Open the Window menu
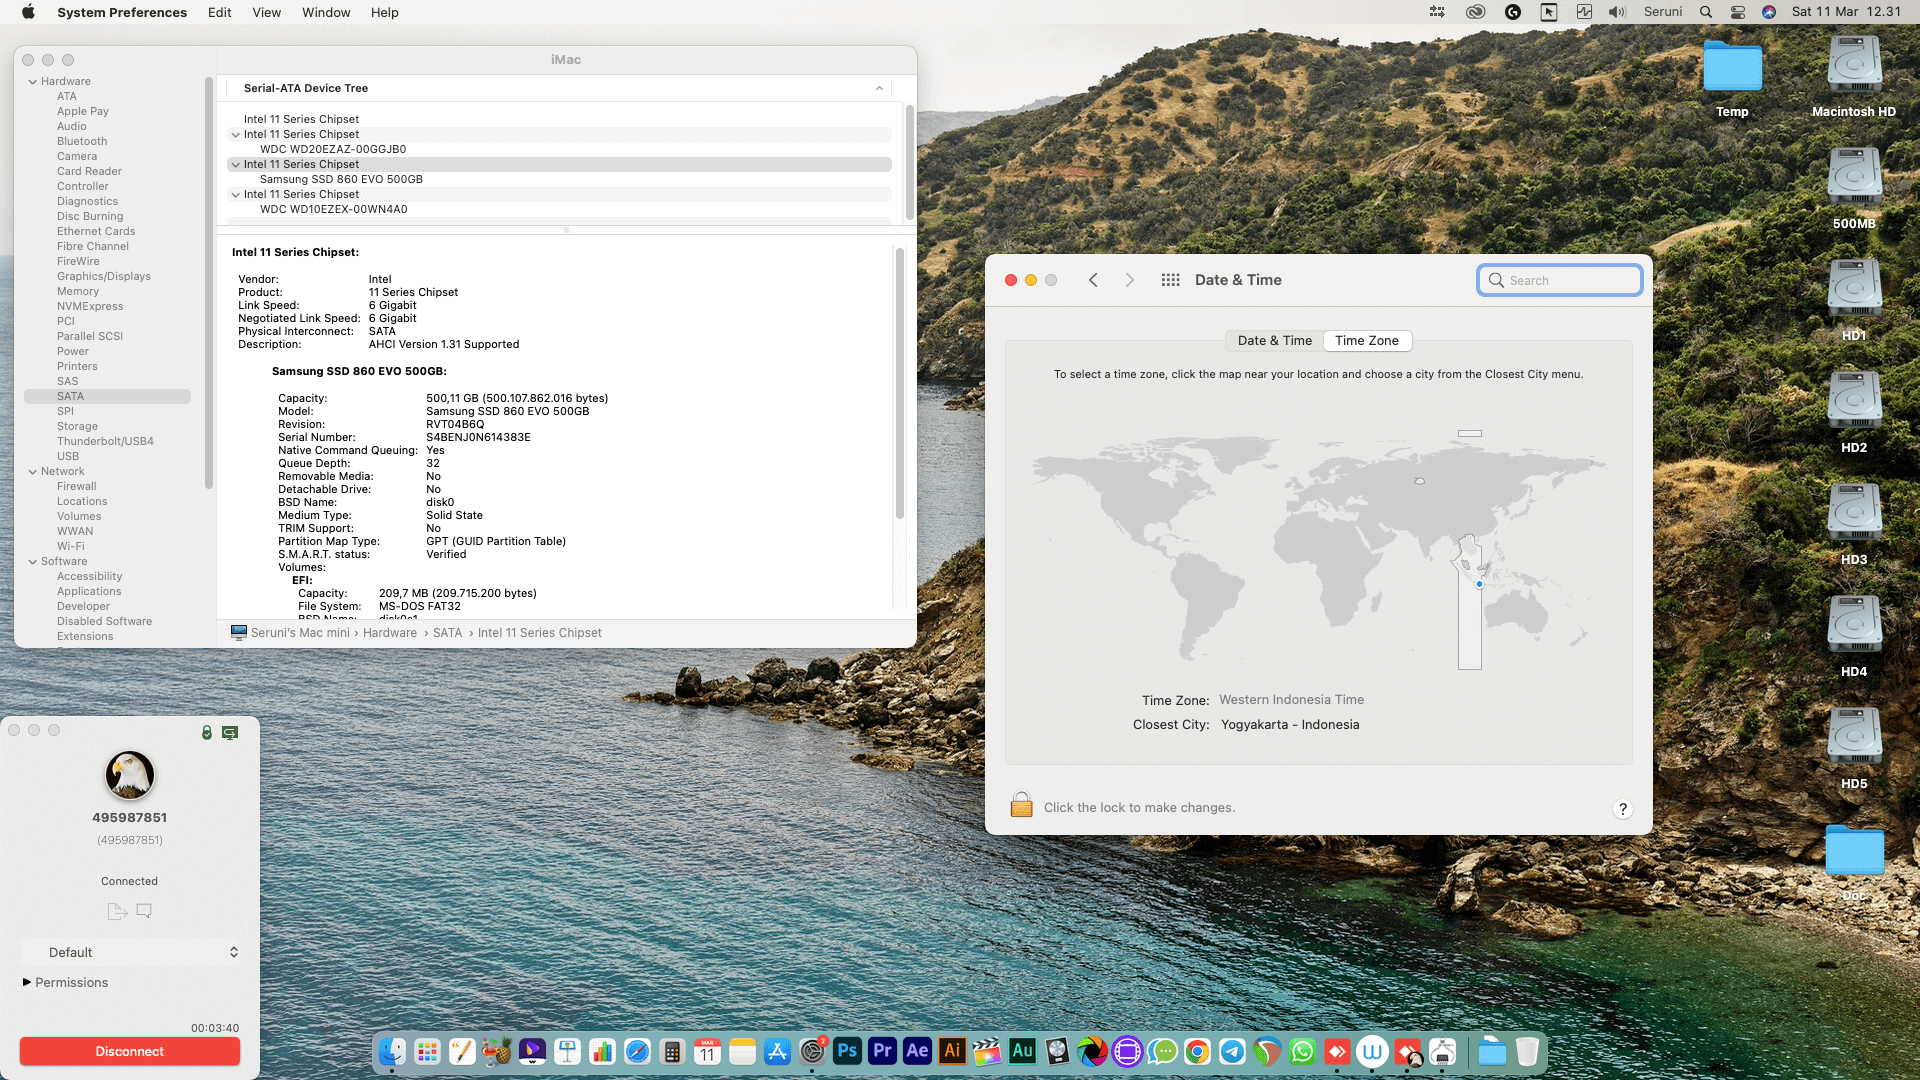This screenshot has width=1920, height=1080. (x=326, y=12)
